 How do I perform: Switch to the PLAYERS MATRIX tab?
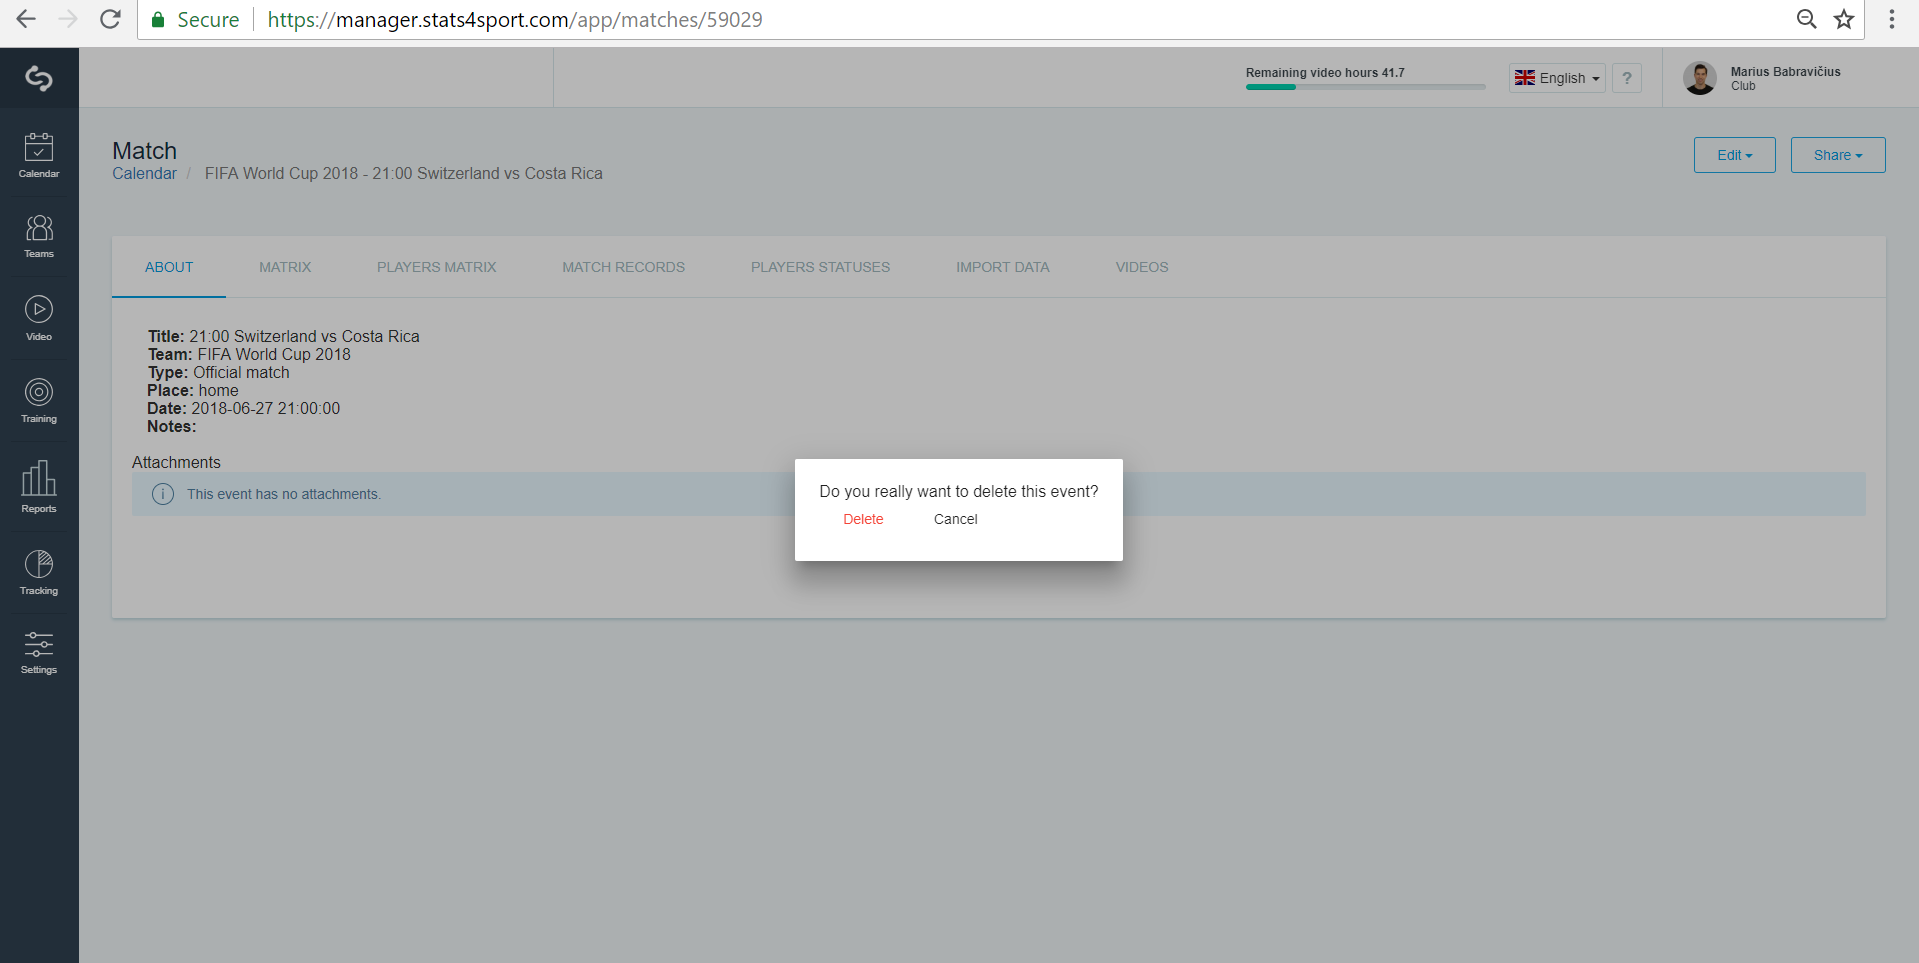[436, 267]
